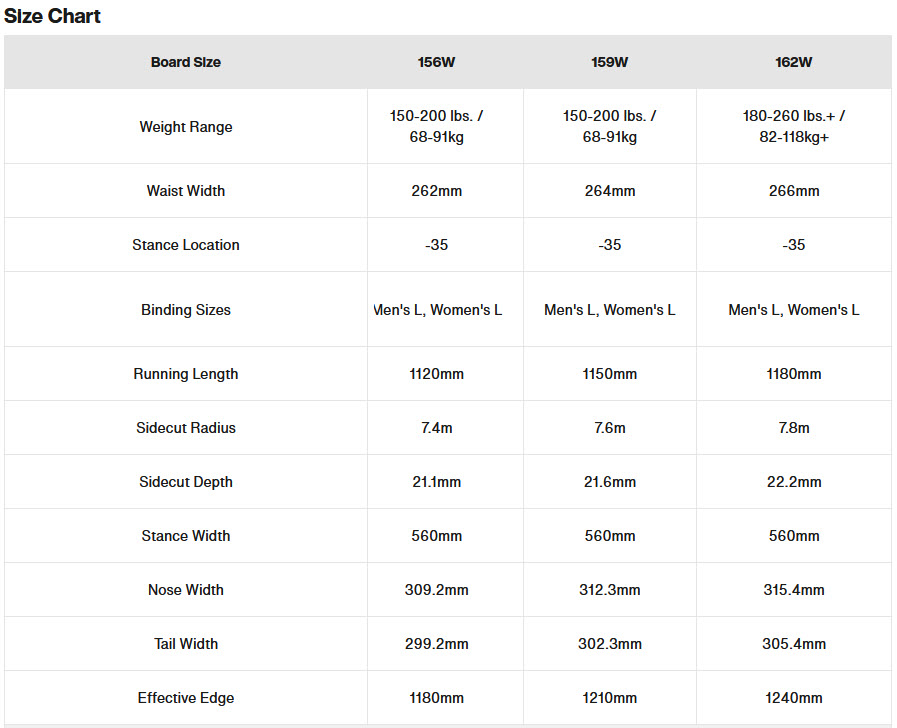Click the Waist Width row label
The height and width of the screenshot is (728, 897).
click(186, 191)
